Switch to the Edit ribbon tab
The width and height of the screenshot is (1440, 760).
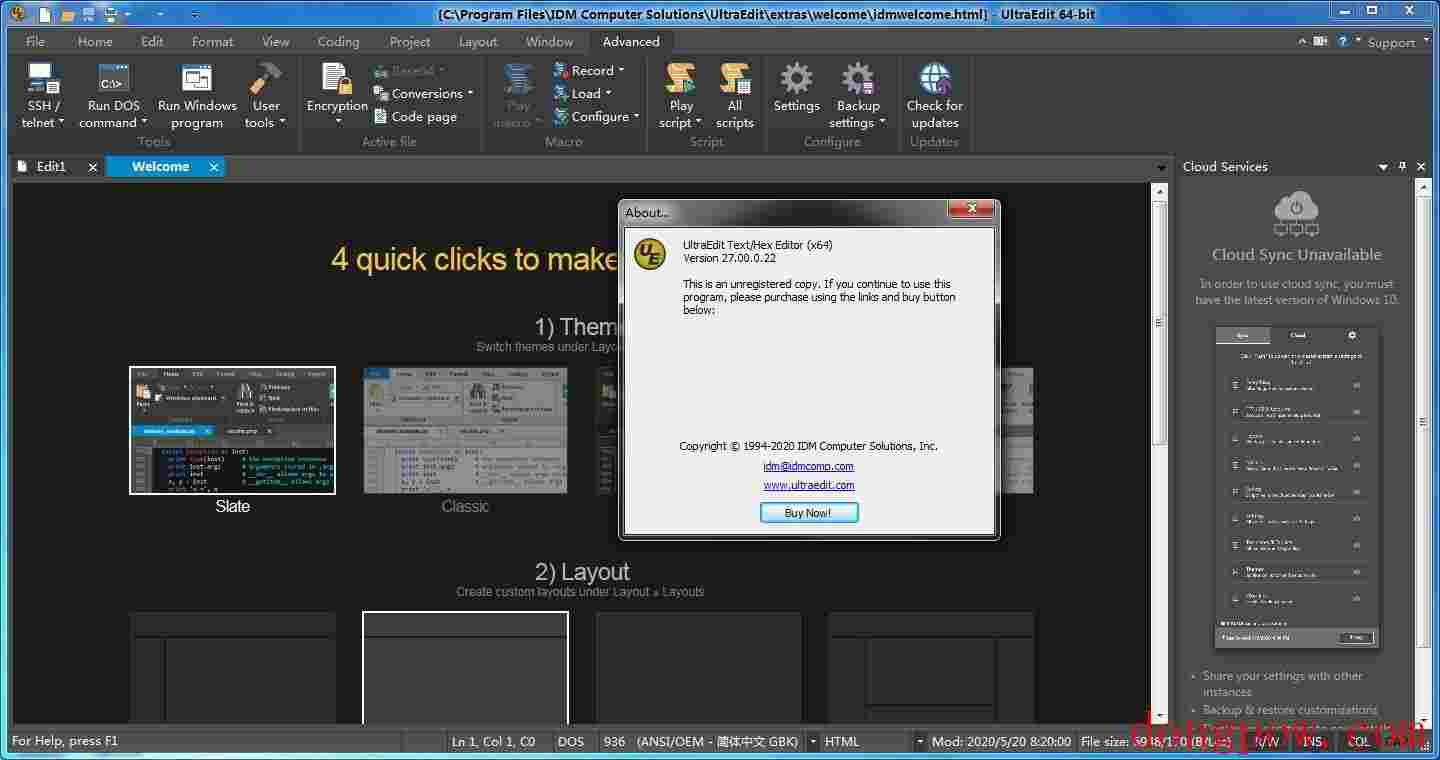coord(152,41)
